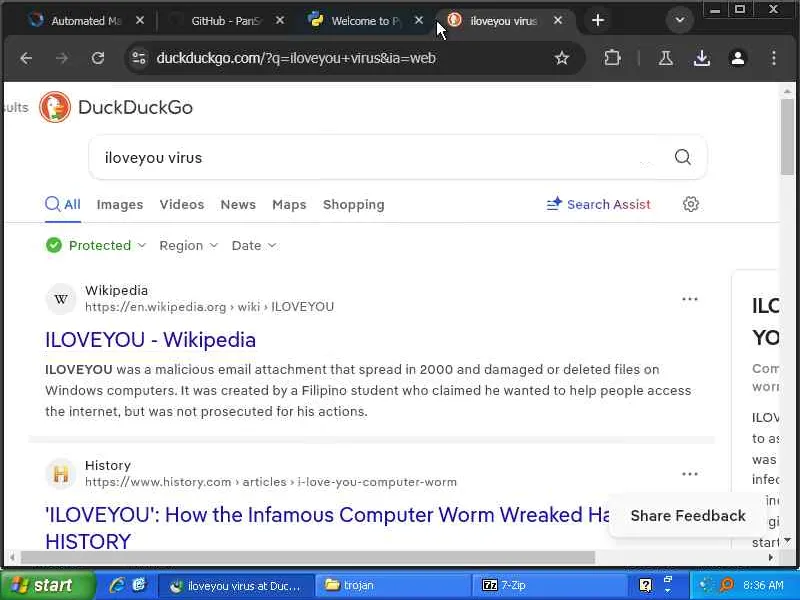
Task: Open the Chrome three-dot menu
Action: click(x=774, y=58)
